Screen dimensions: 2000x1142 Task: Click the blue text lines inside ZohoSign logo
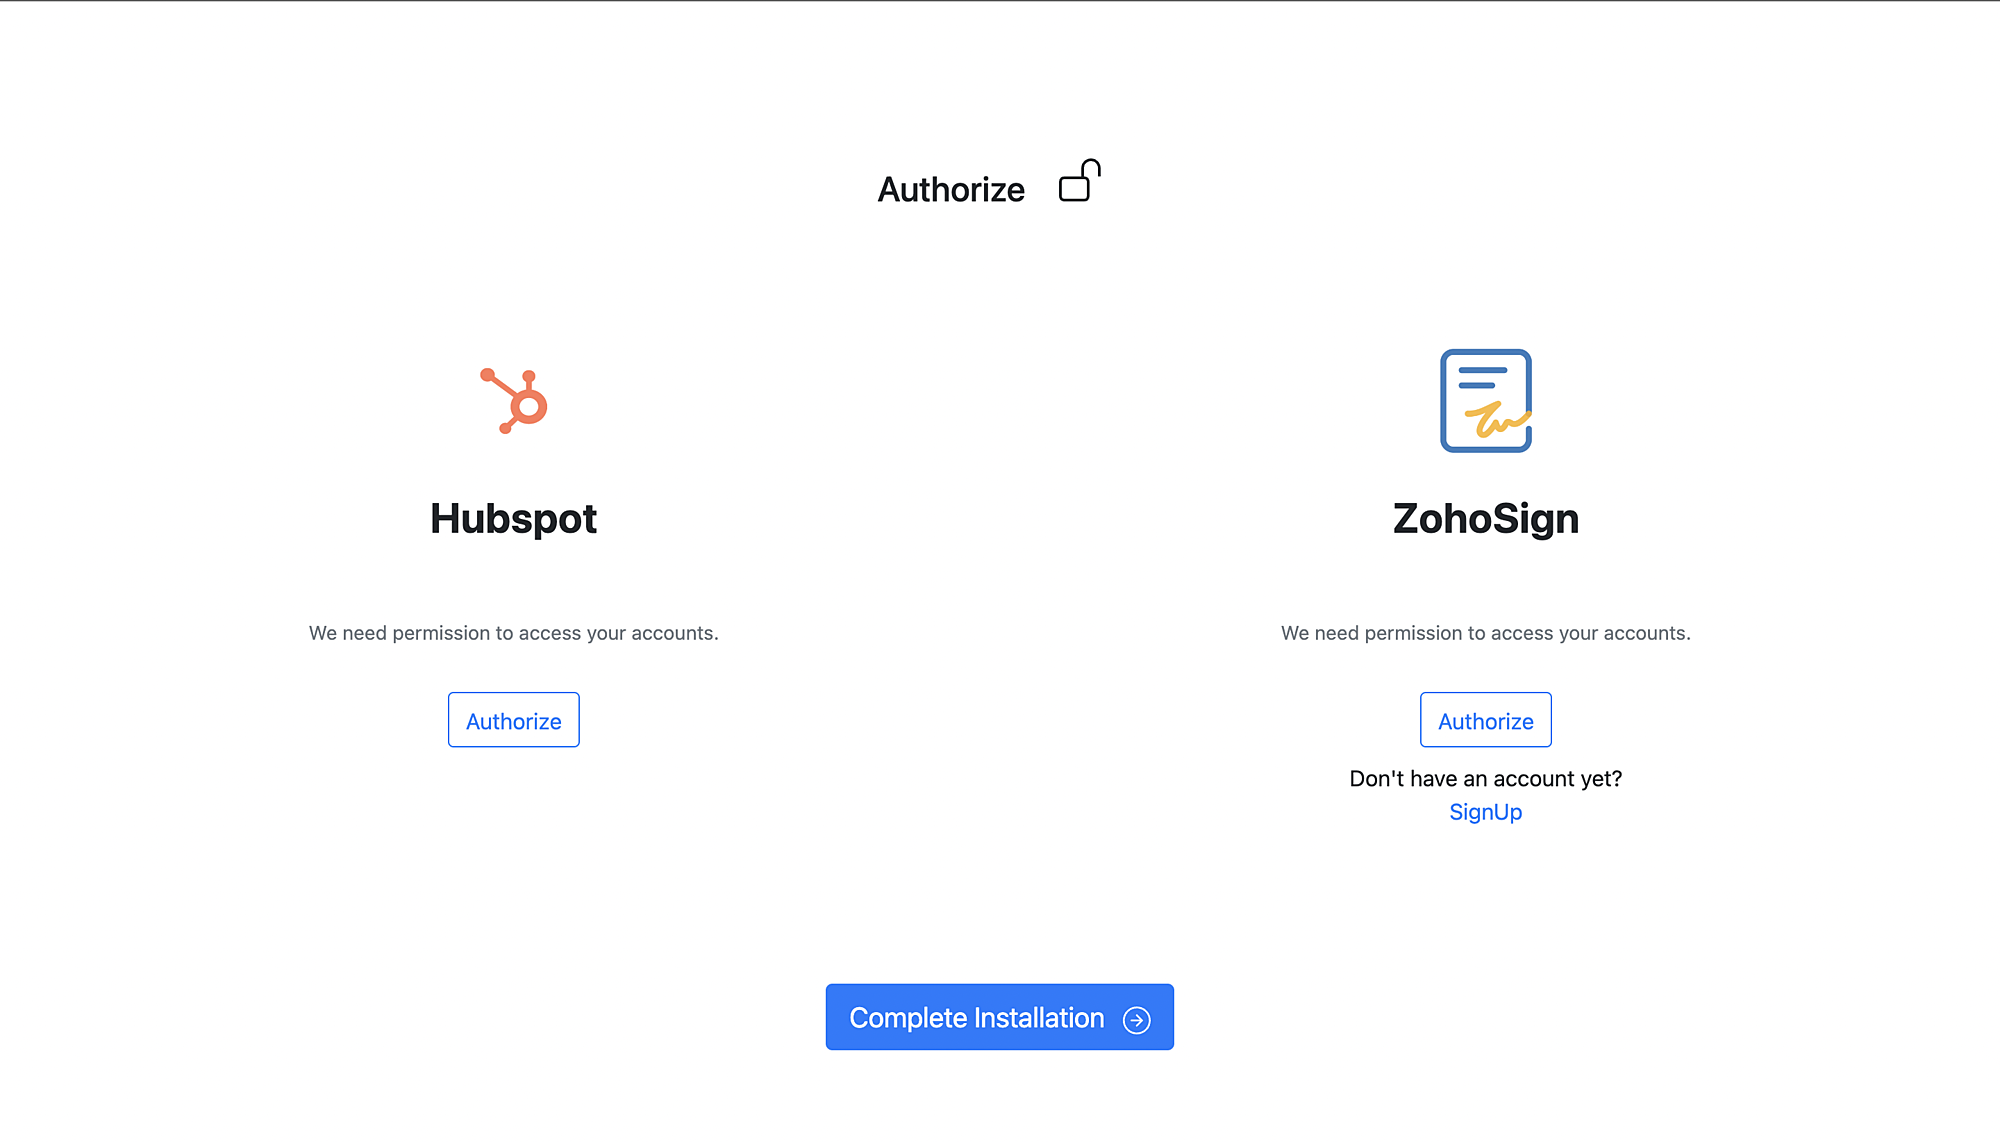click(x=1482, y=377)
